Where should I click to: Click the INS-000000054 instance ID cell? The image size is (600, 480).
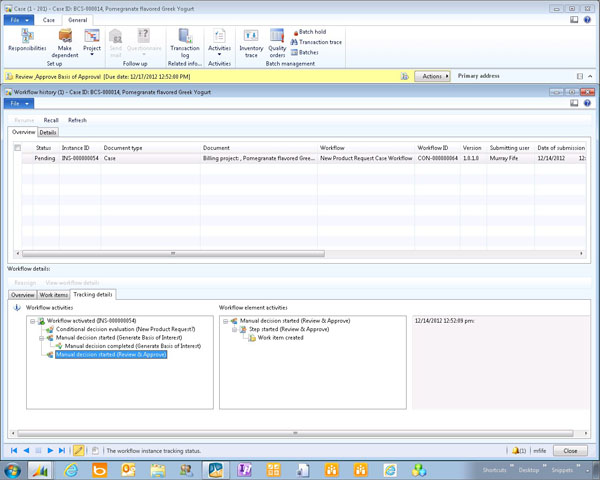click(80, 158)
